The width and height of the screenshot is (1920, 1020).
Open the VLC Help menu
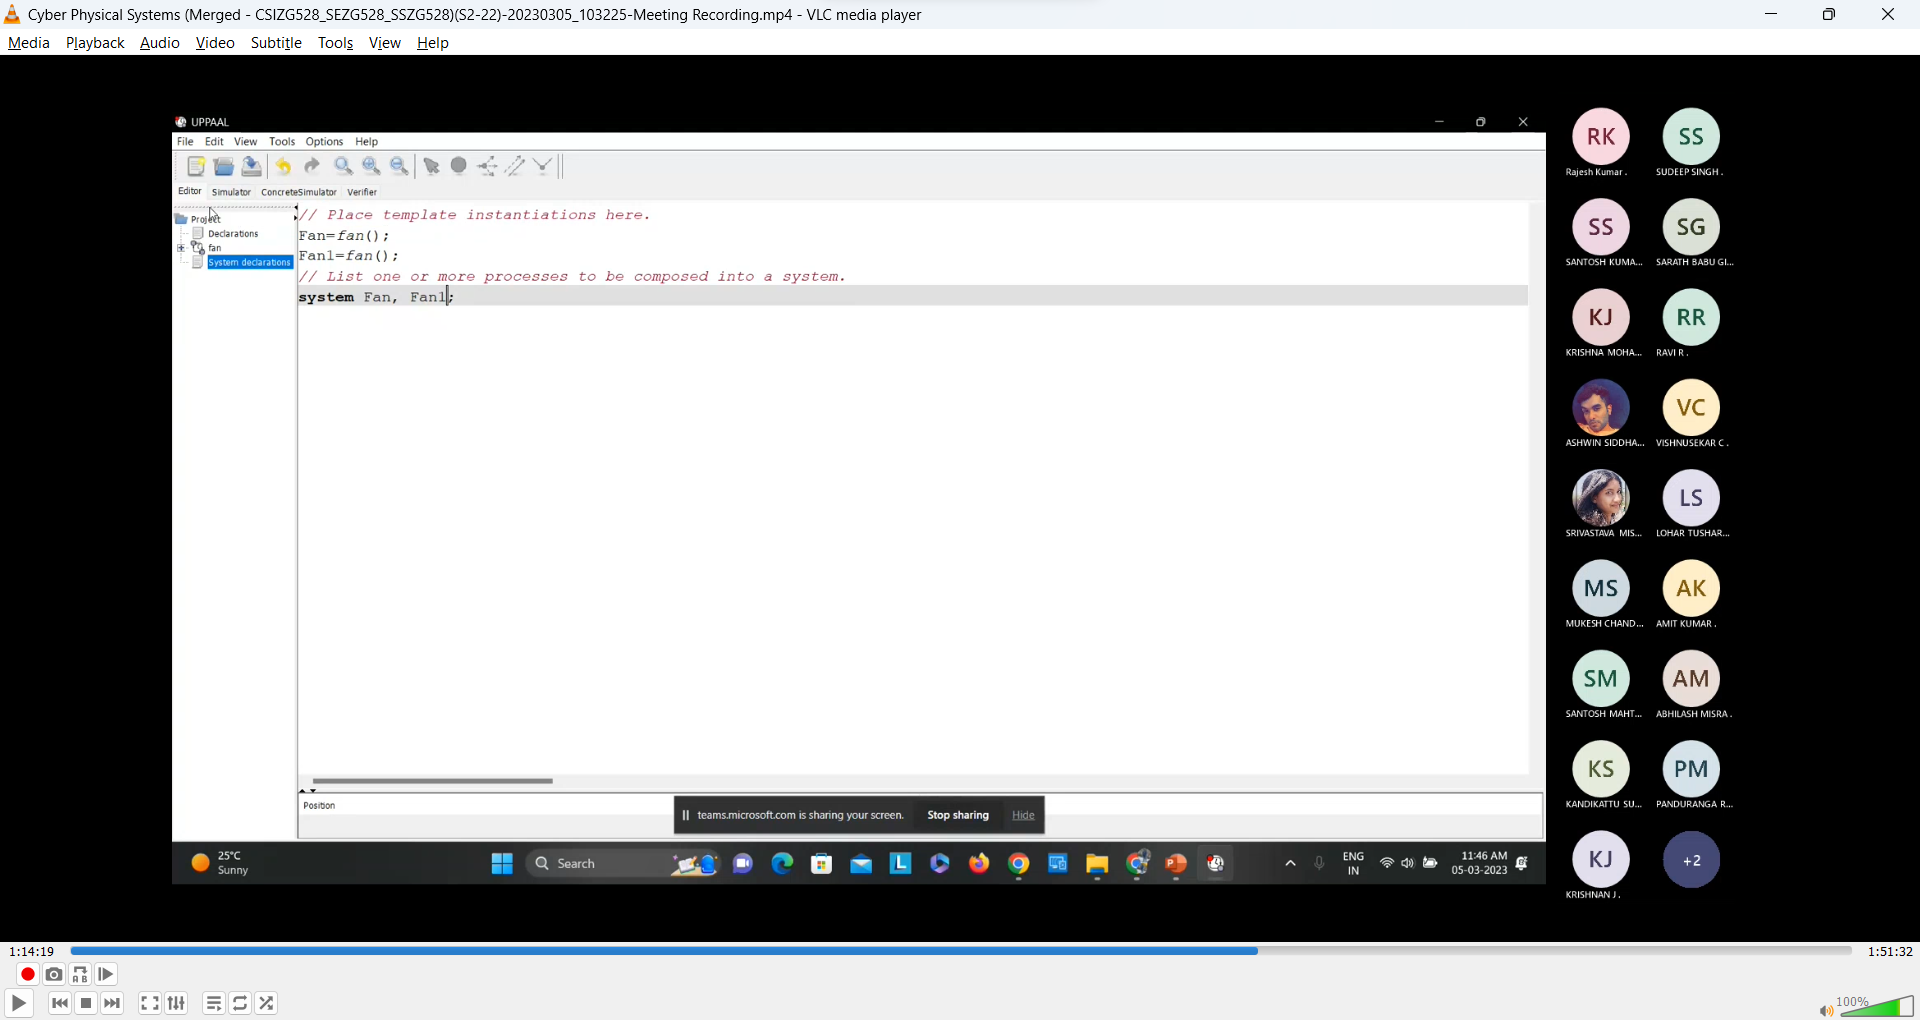coord(432,43)
